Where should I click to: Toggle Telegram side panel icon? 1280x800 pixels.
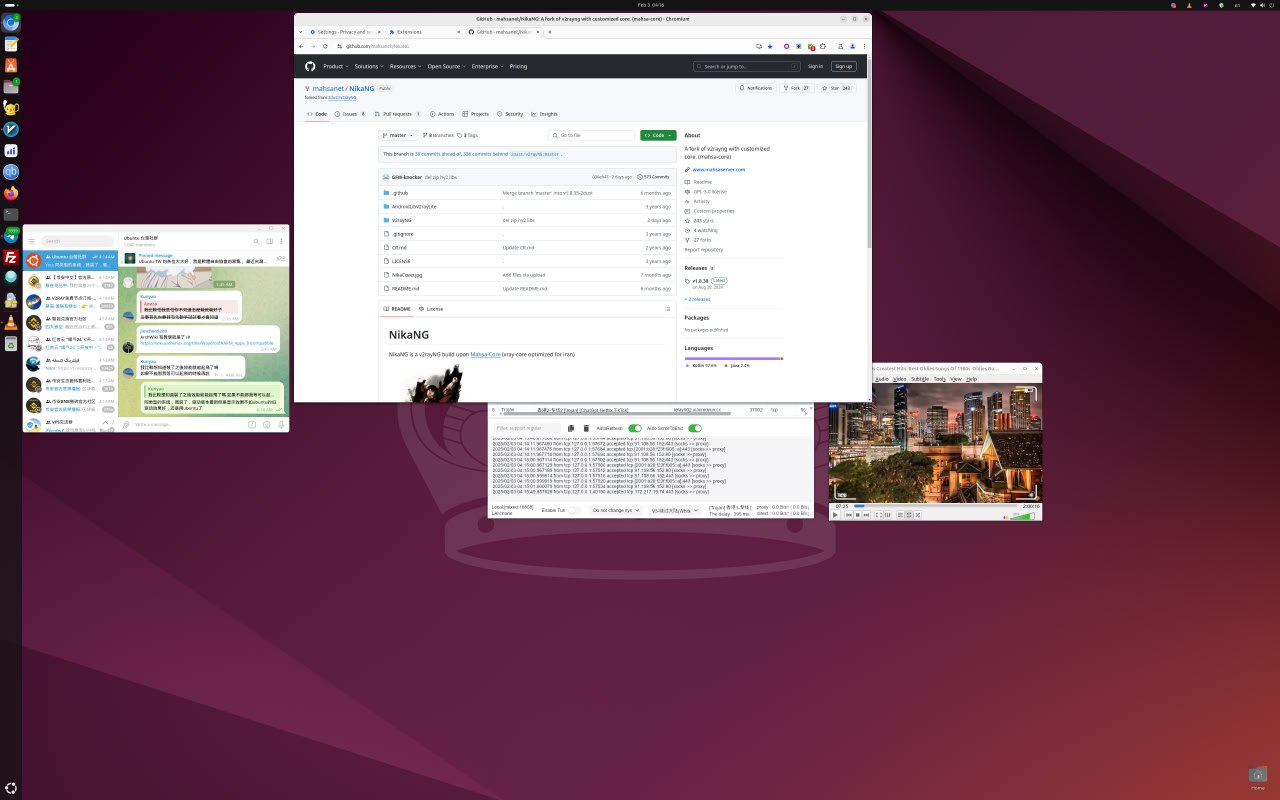pyautogui.click(x=269, y=241)
